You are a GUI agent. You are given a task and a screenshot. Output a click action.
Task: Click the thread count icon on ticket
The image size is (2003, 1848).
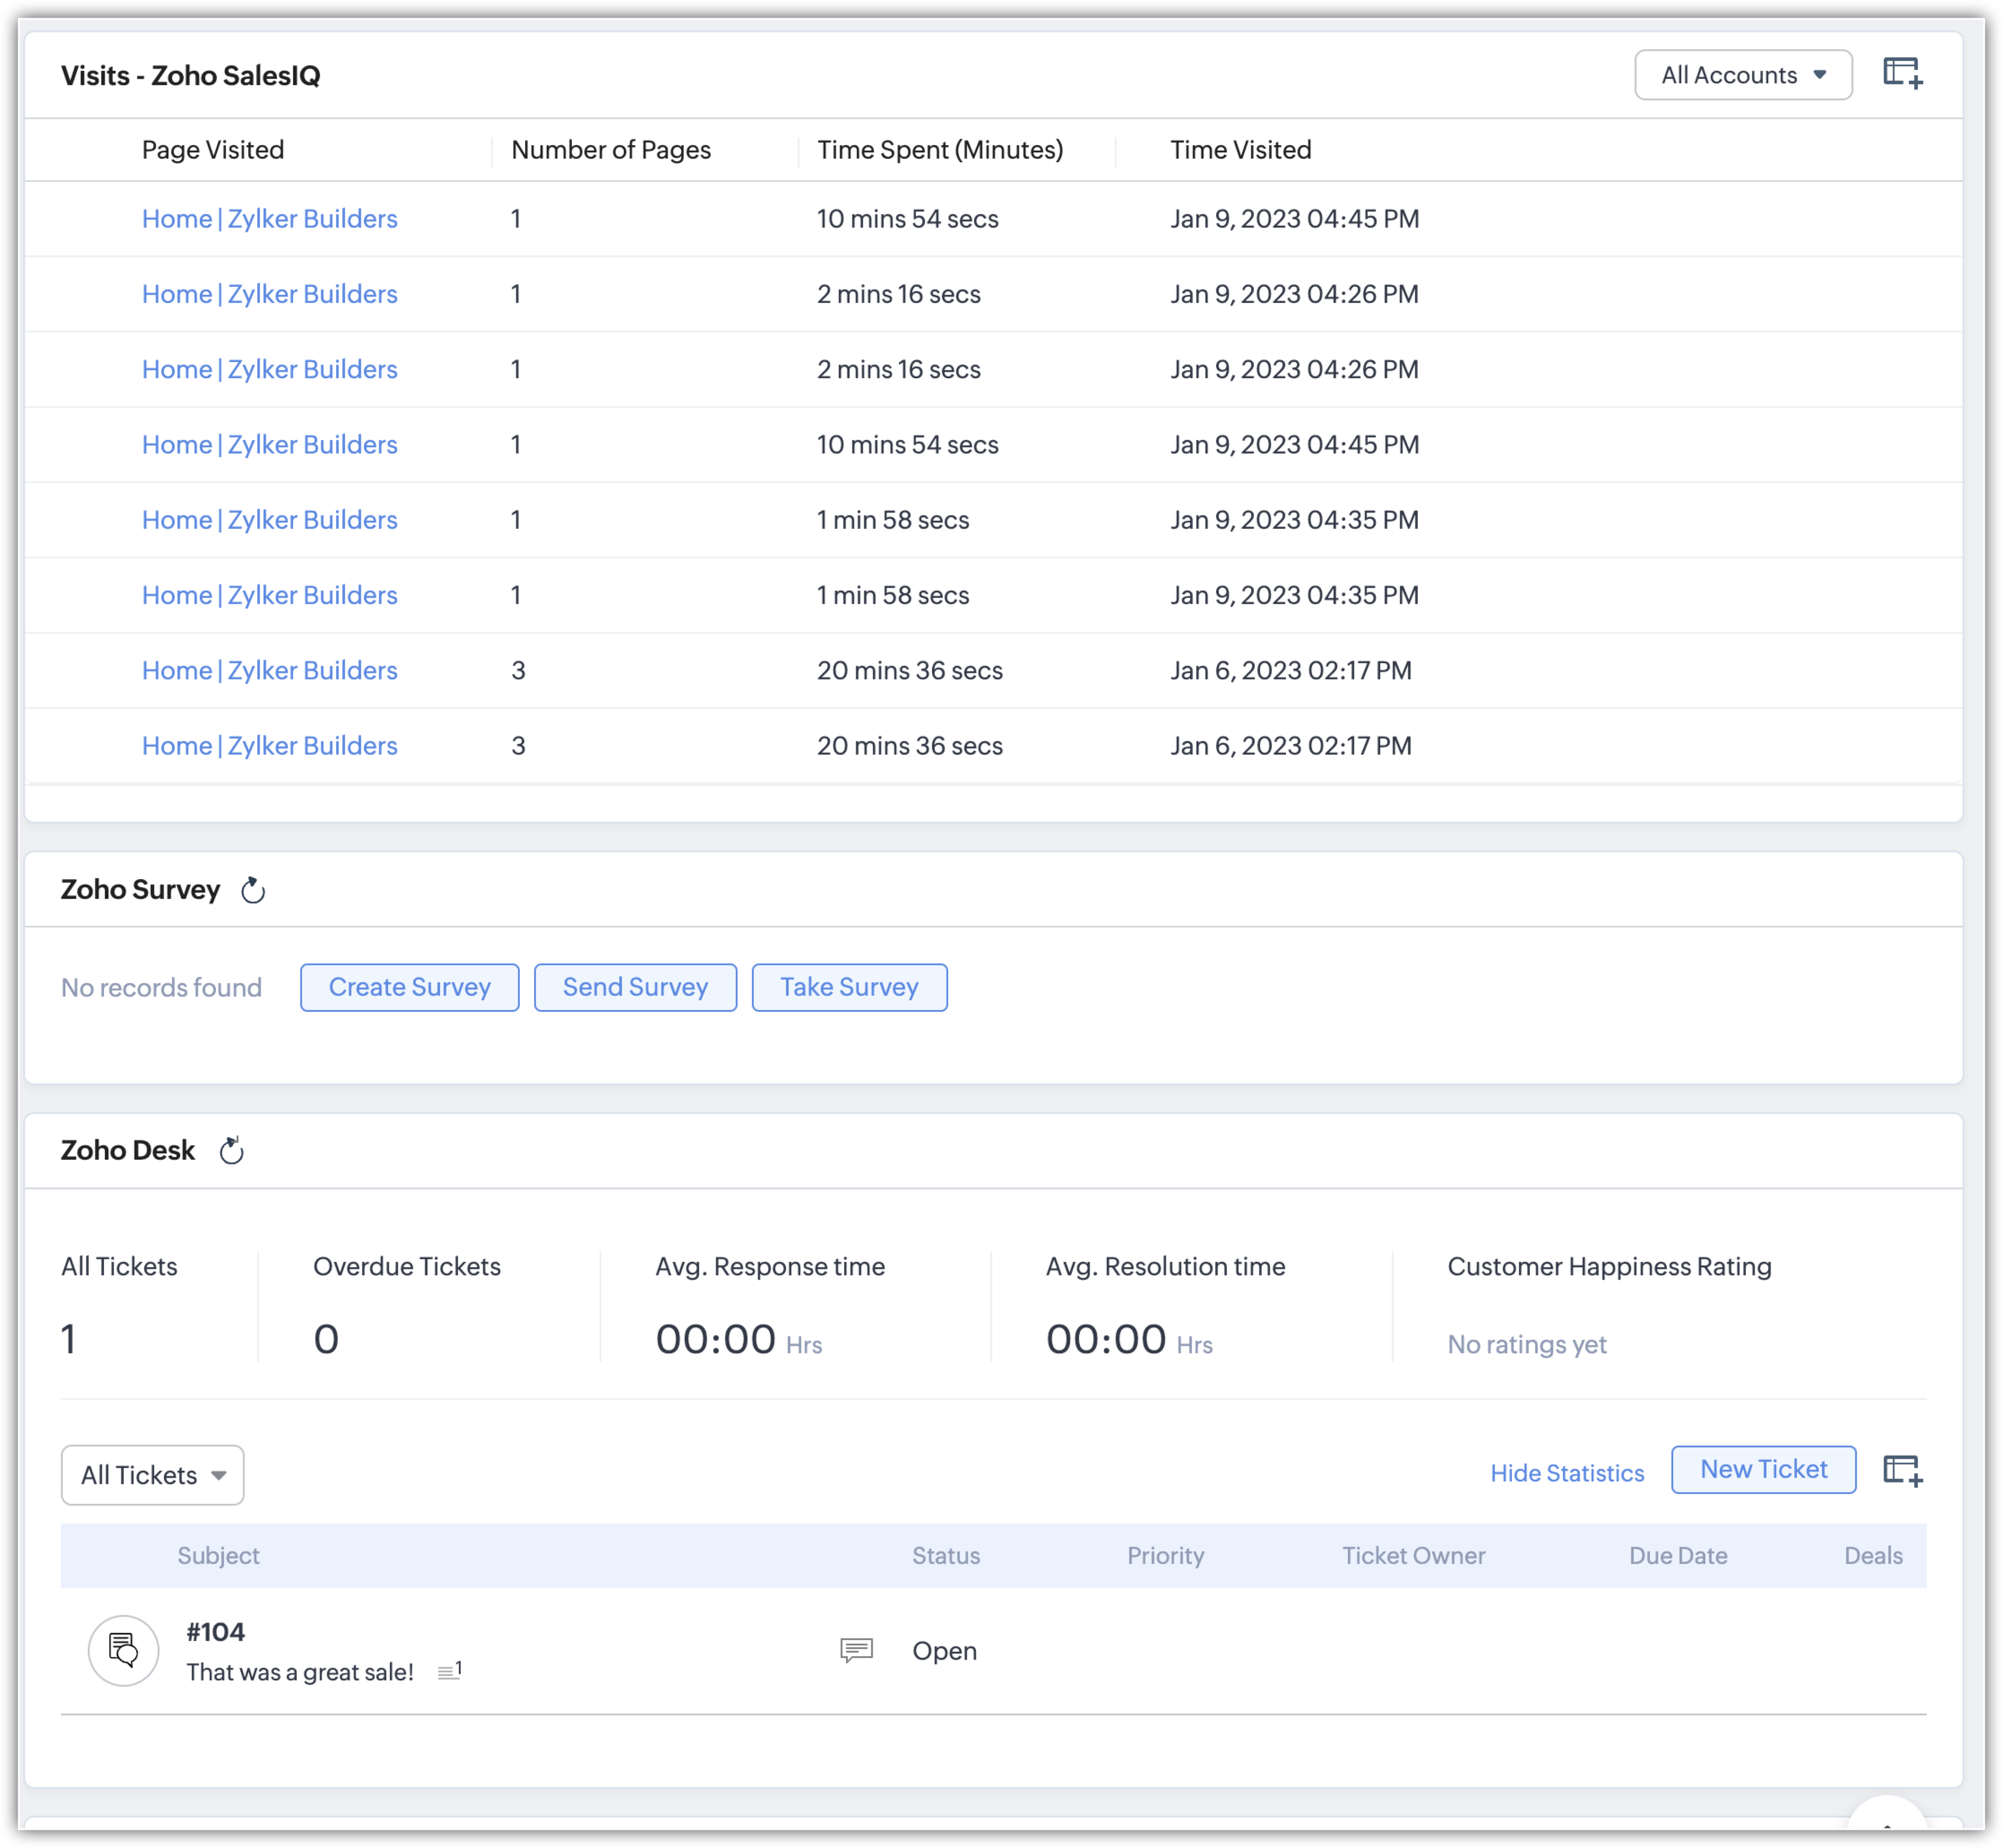coord(449,1671)
